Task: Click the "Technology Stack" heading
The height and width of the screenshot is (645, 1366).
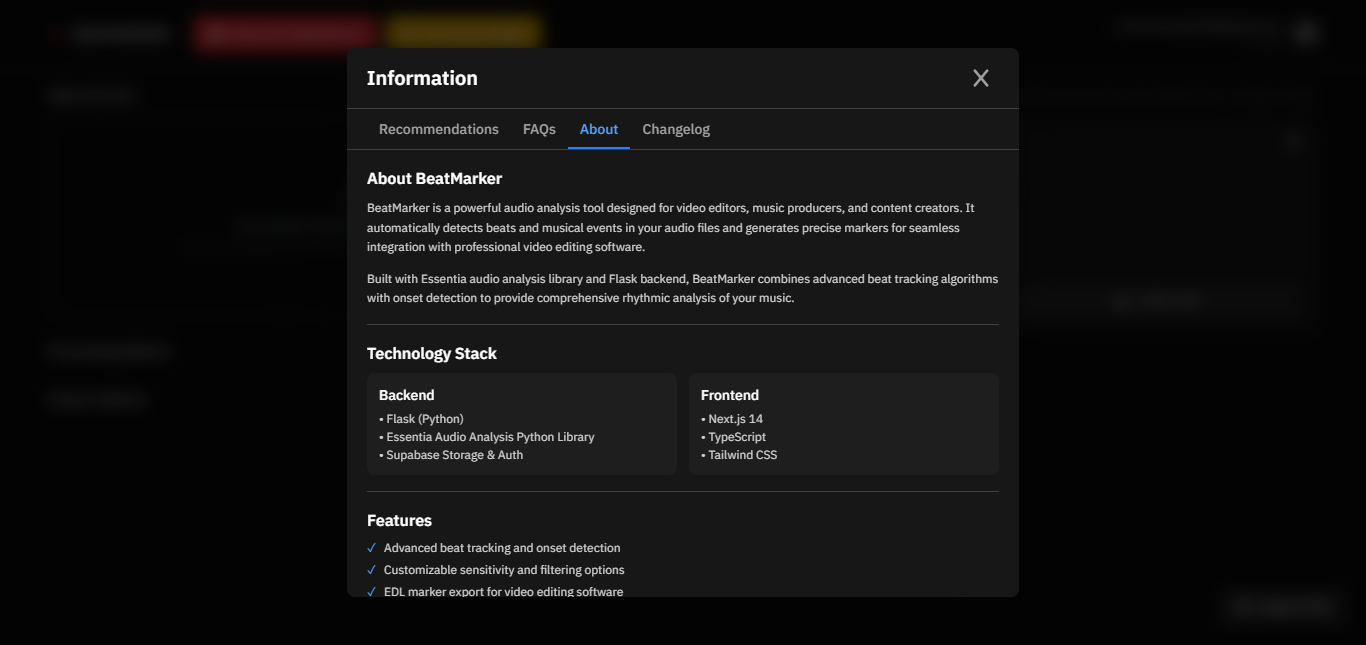Action: [432, 354]
